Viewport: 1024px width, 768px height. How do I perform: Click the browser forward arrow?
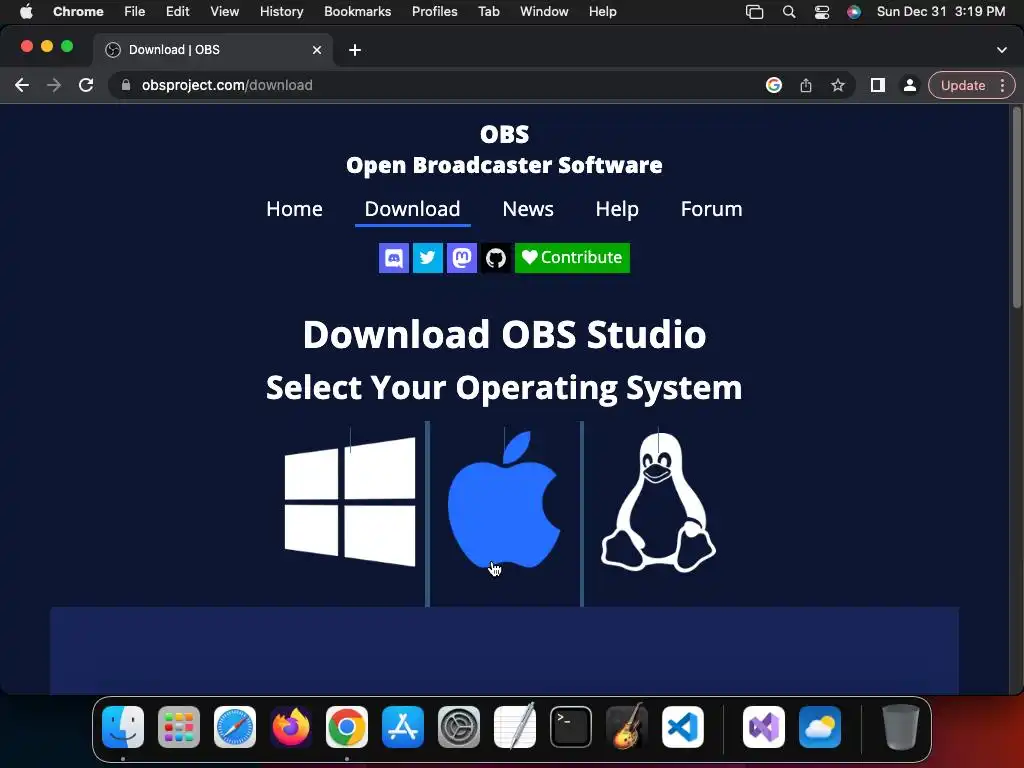point(54,86)
